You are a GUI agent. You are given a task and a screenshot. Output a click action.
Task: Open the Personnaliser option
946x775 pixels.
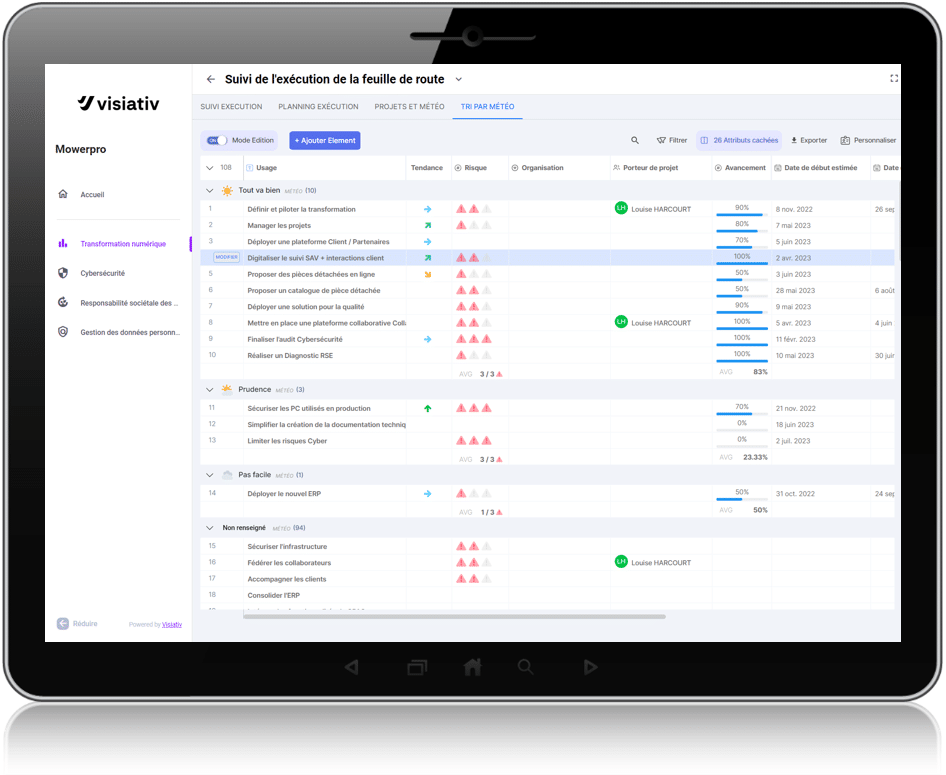pyautogui.click(x=868, y=141)
